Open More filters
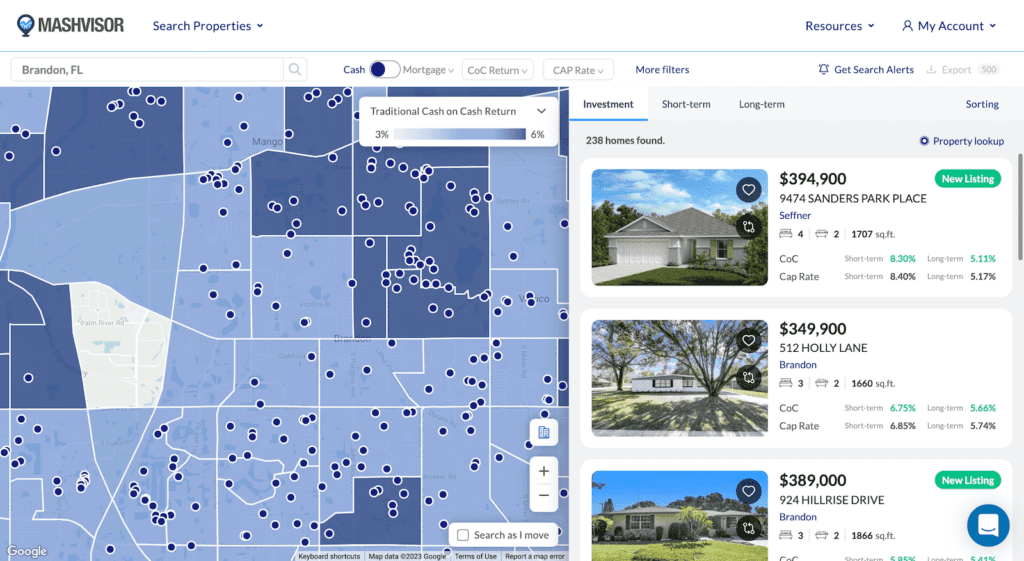 click(x=662, y=69)
